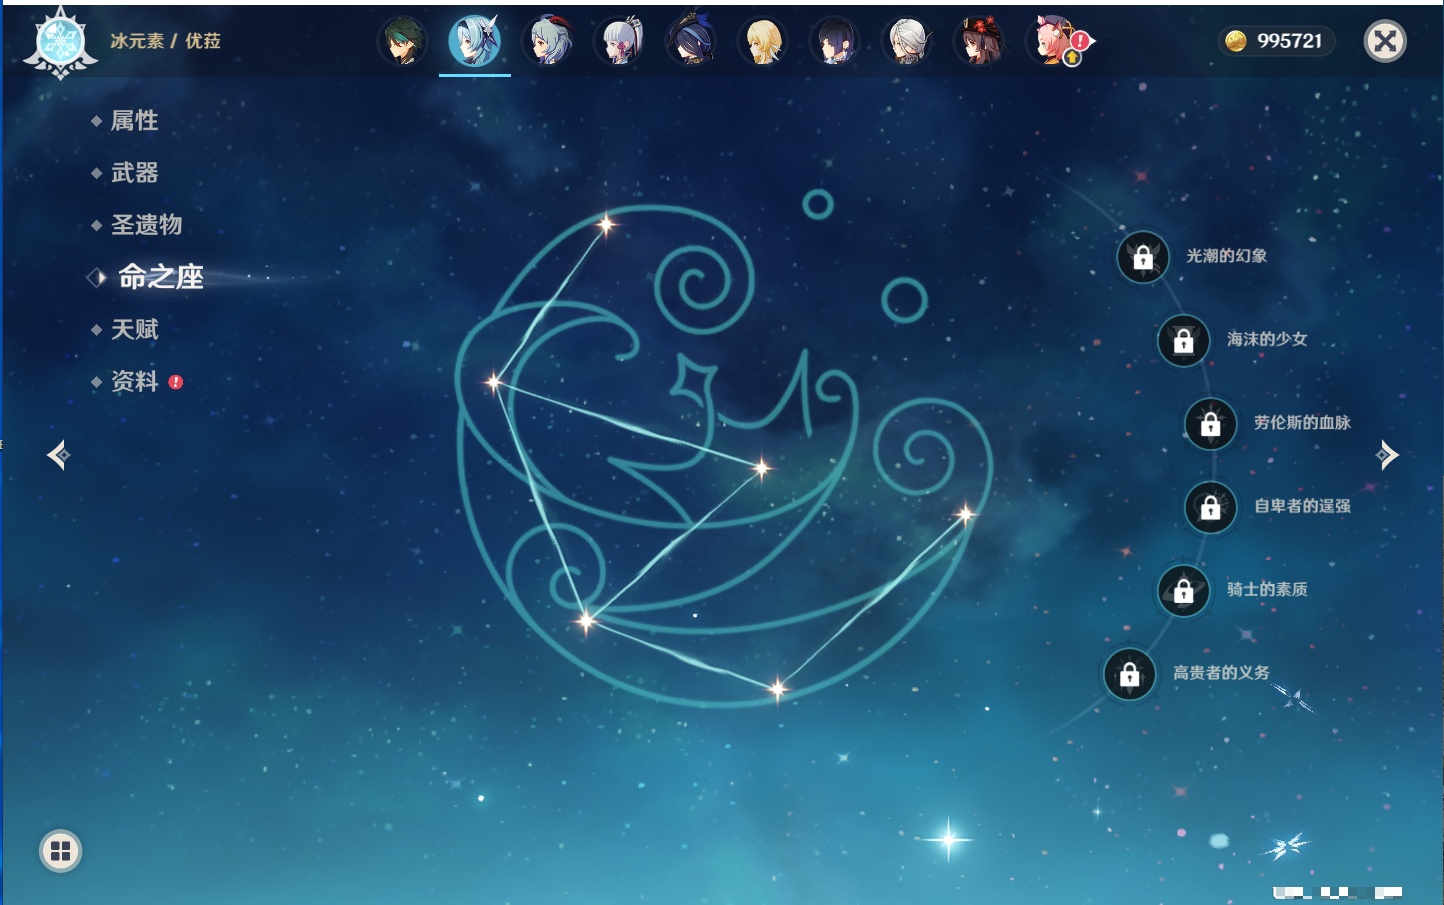Click the constellation name 自卑者的逞强

click(x=1302, y=506)
